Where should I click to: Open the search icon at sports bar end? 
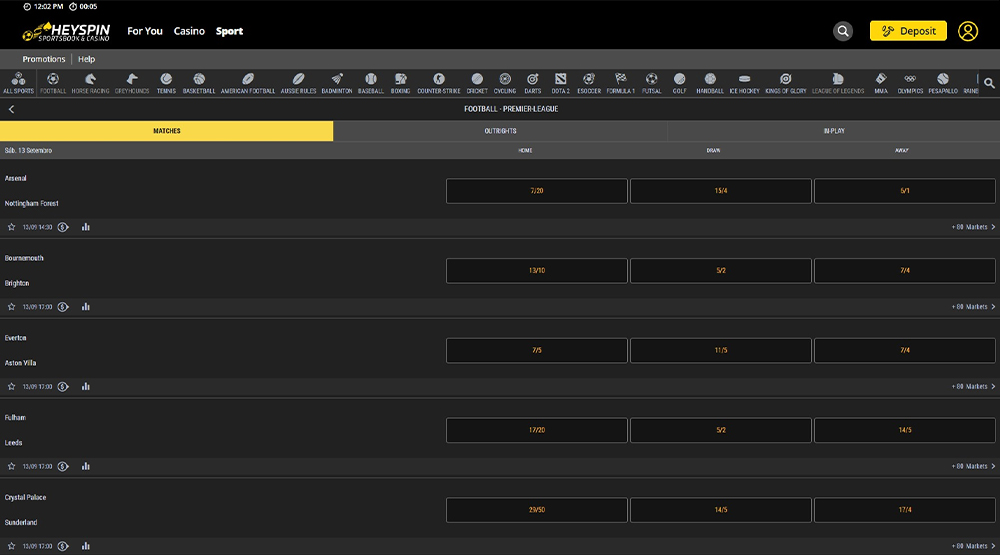pos(989,83)
